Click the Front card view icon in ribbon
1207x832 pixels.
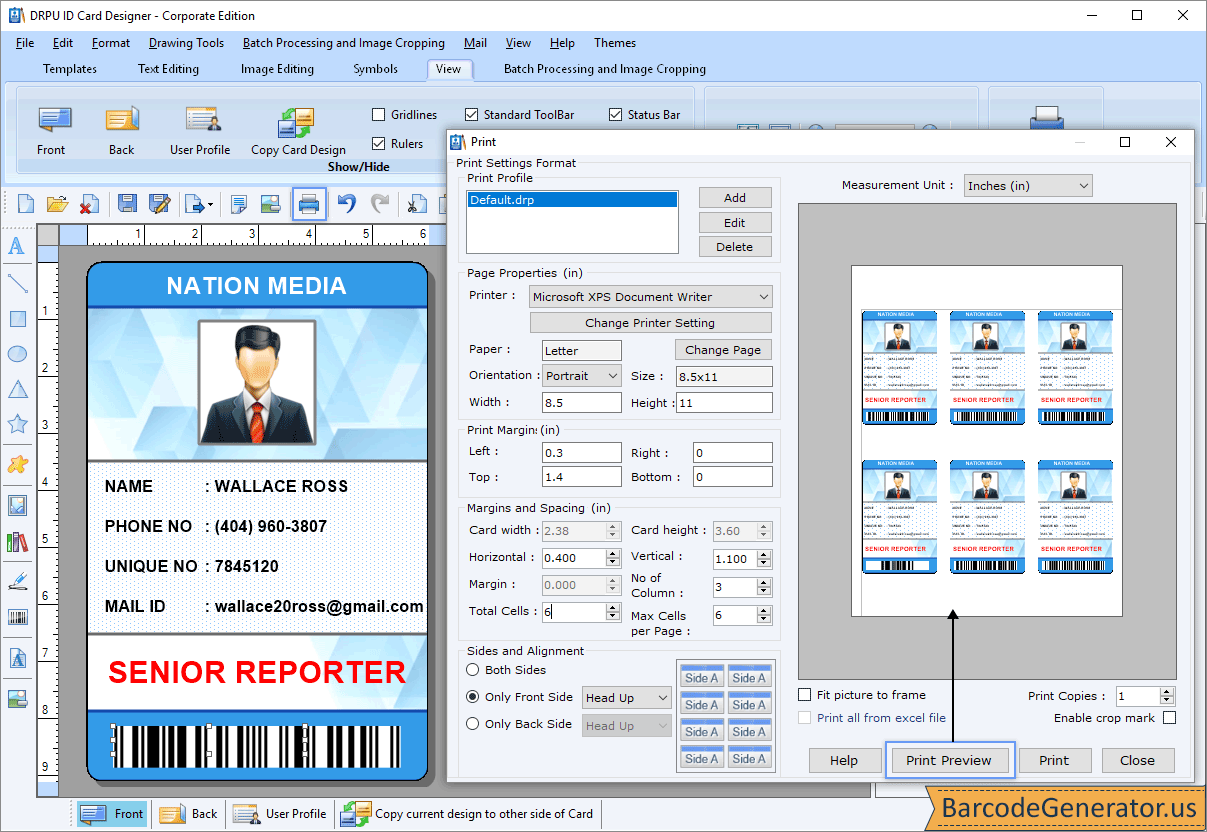coord(53,121)
